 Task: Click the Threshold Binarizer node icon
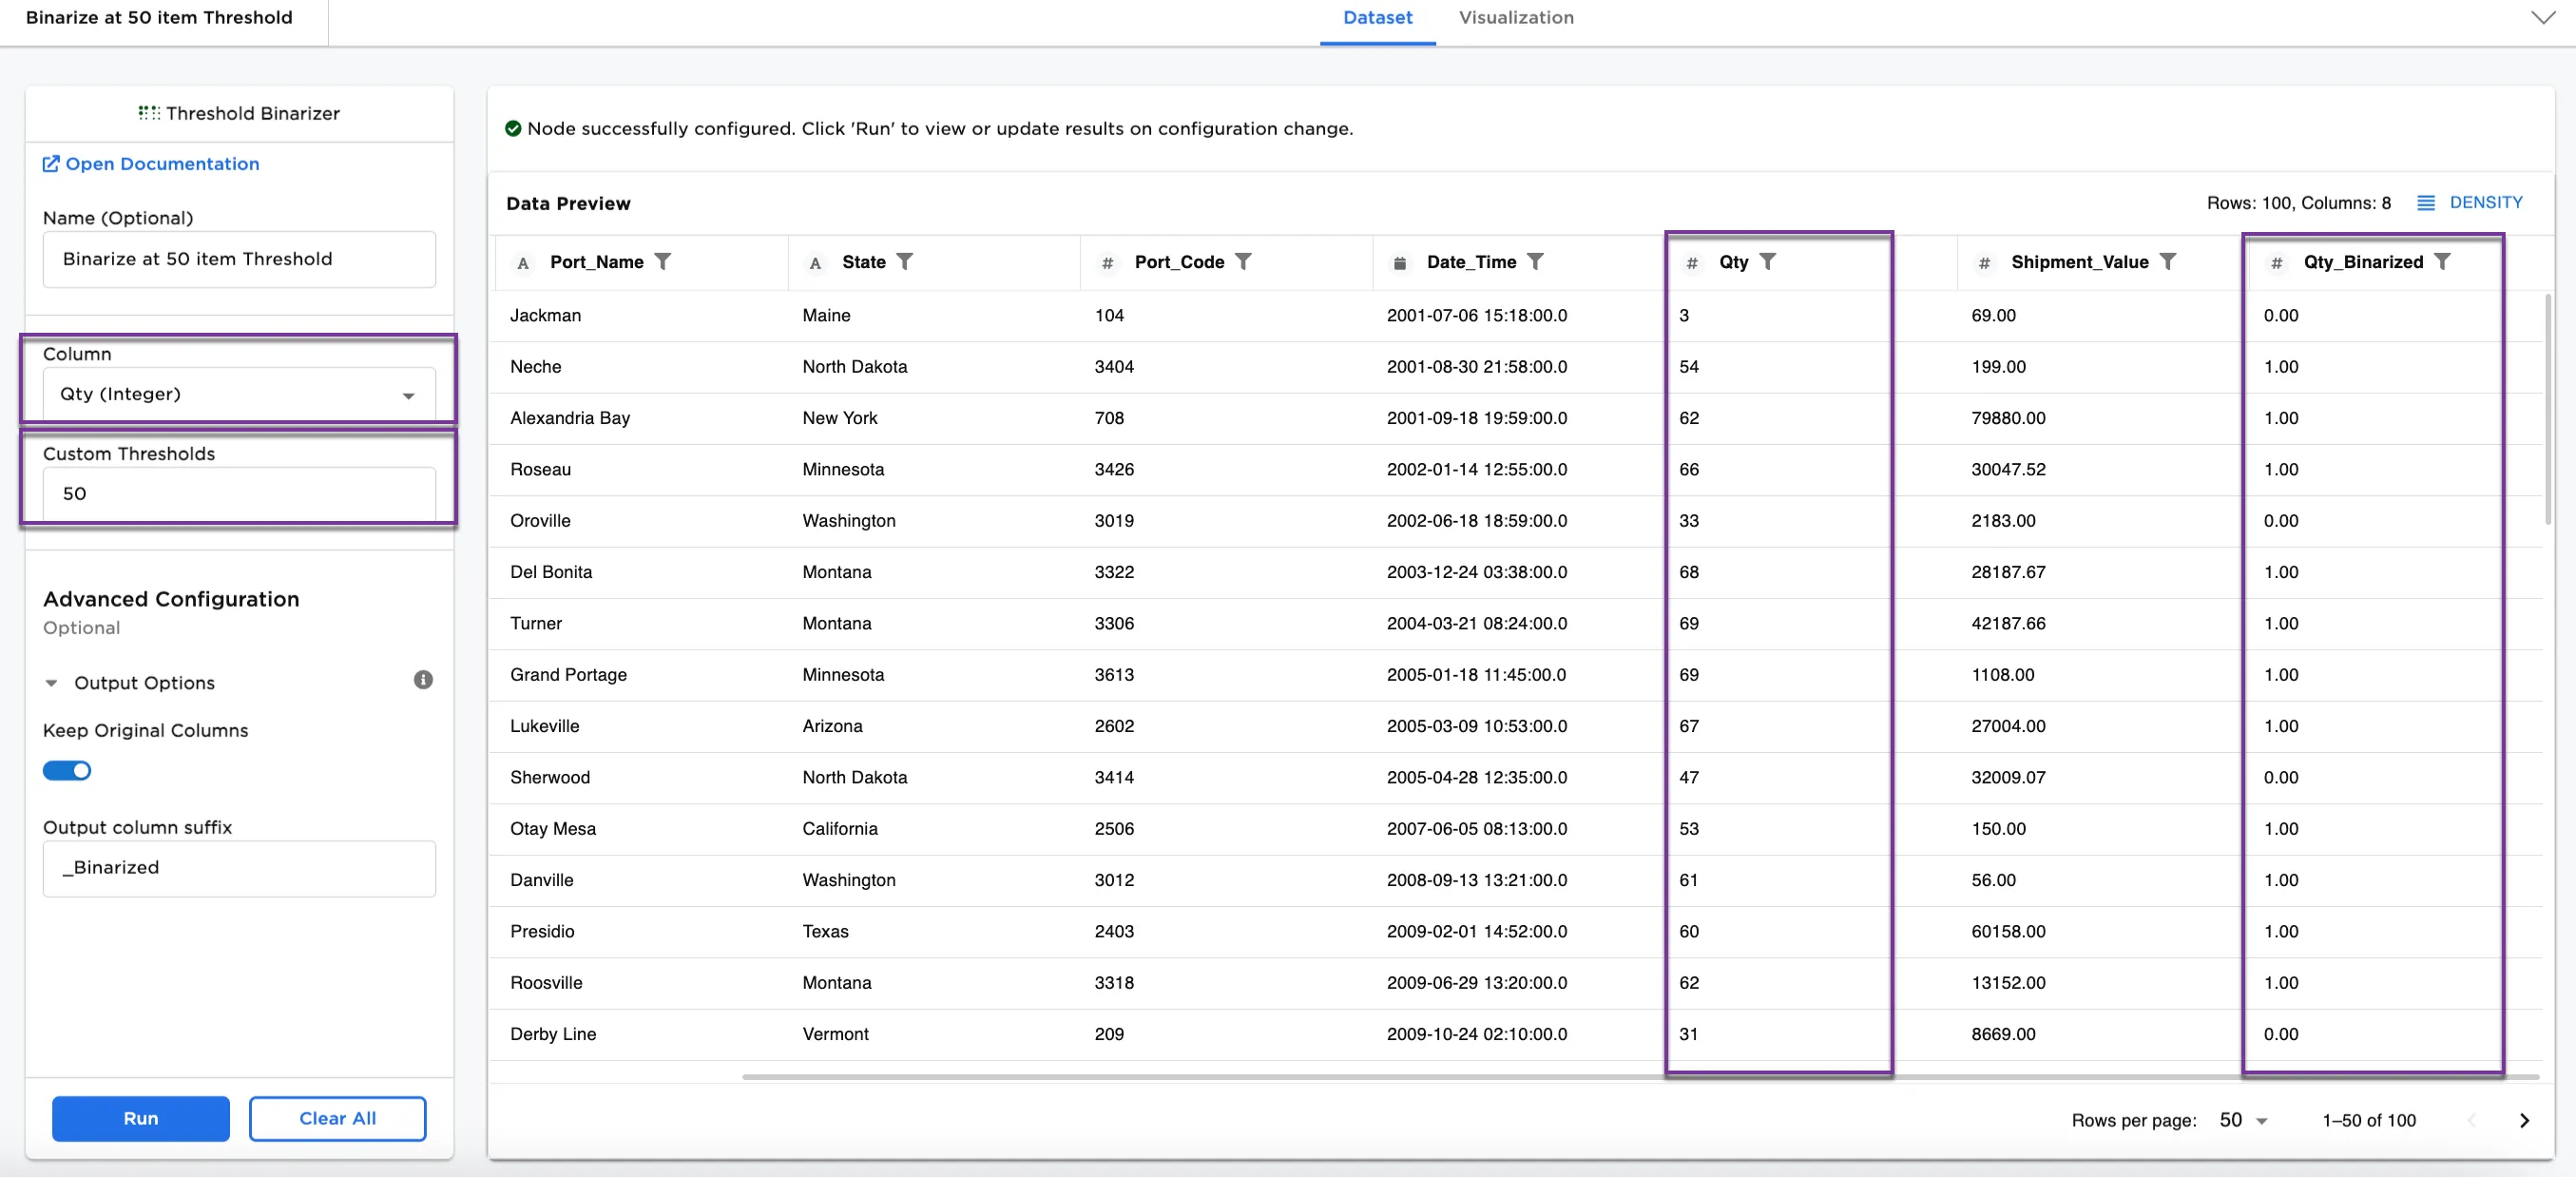coord(148,113)
